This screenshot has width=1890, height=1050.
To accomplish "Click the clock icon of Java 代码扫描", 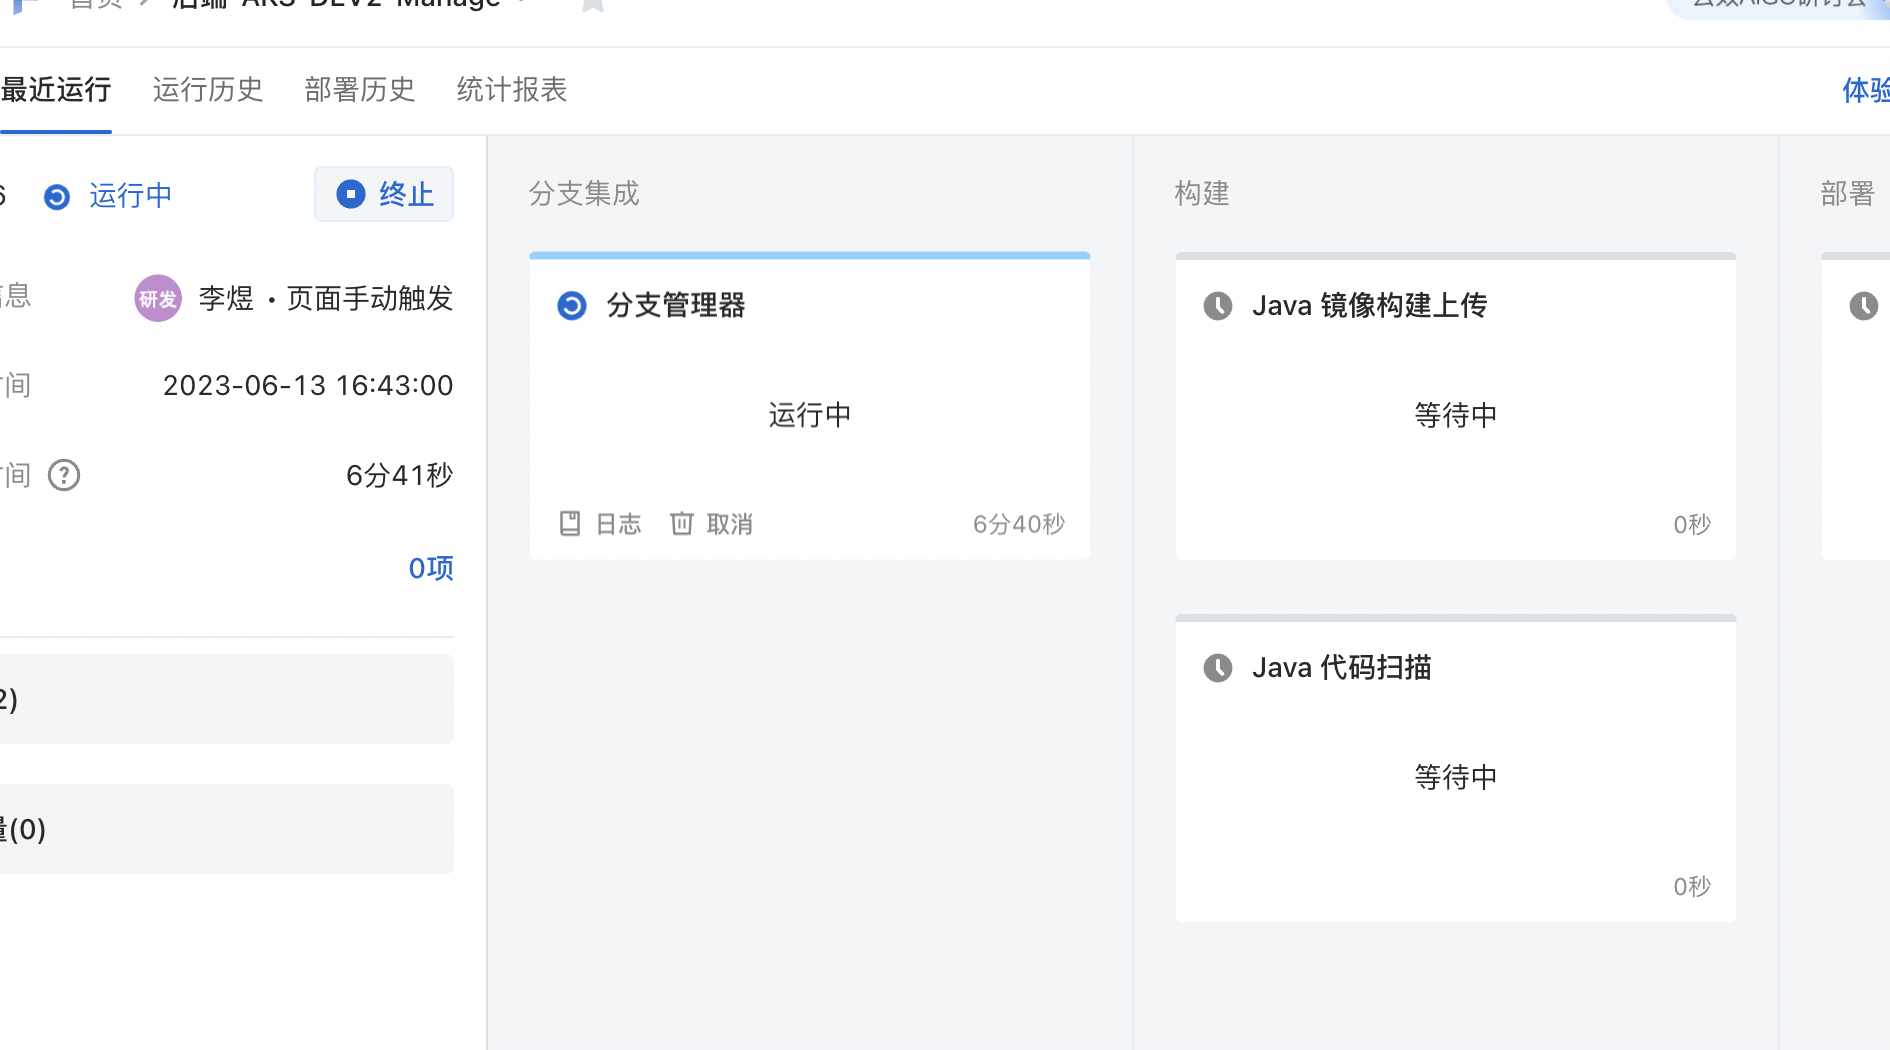I will 1218,667.
